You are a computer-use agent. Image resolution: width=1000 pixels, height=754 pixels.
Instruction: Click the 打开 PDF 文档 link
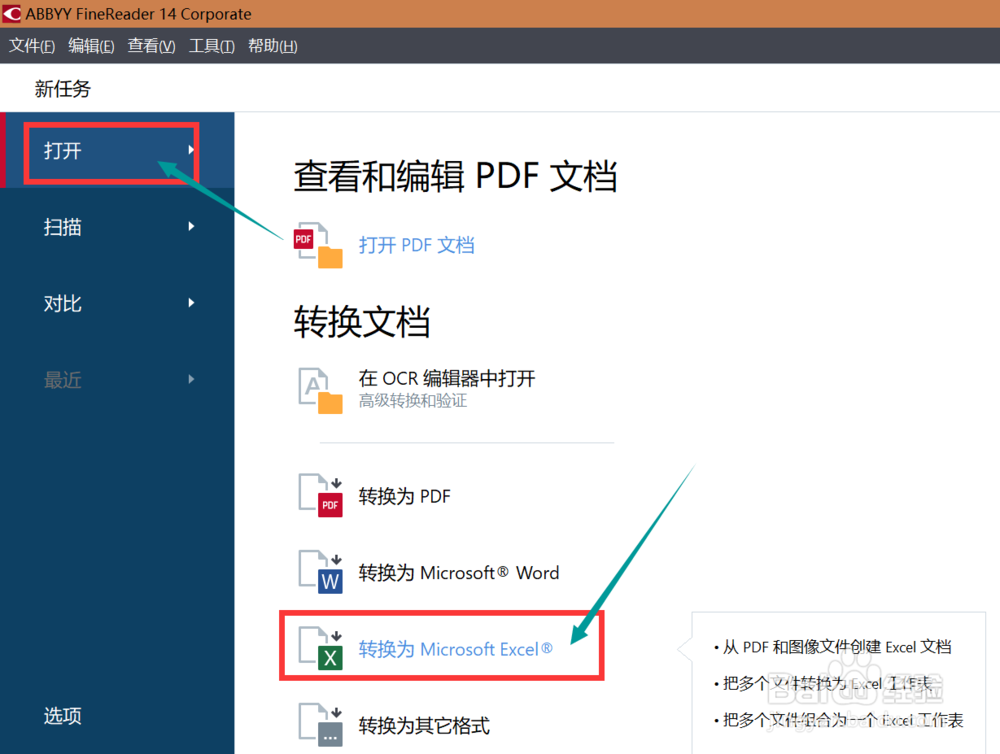click(x=416, y=244)
